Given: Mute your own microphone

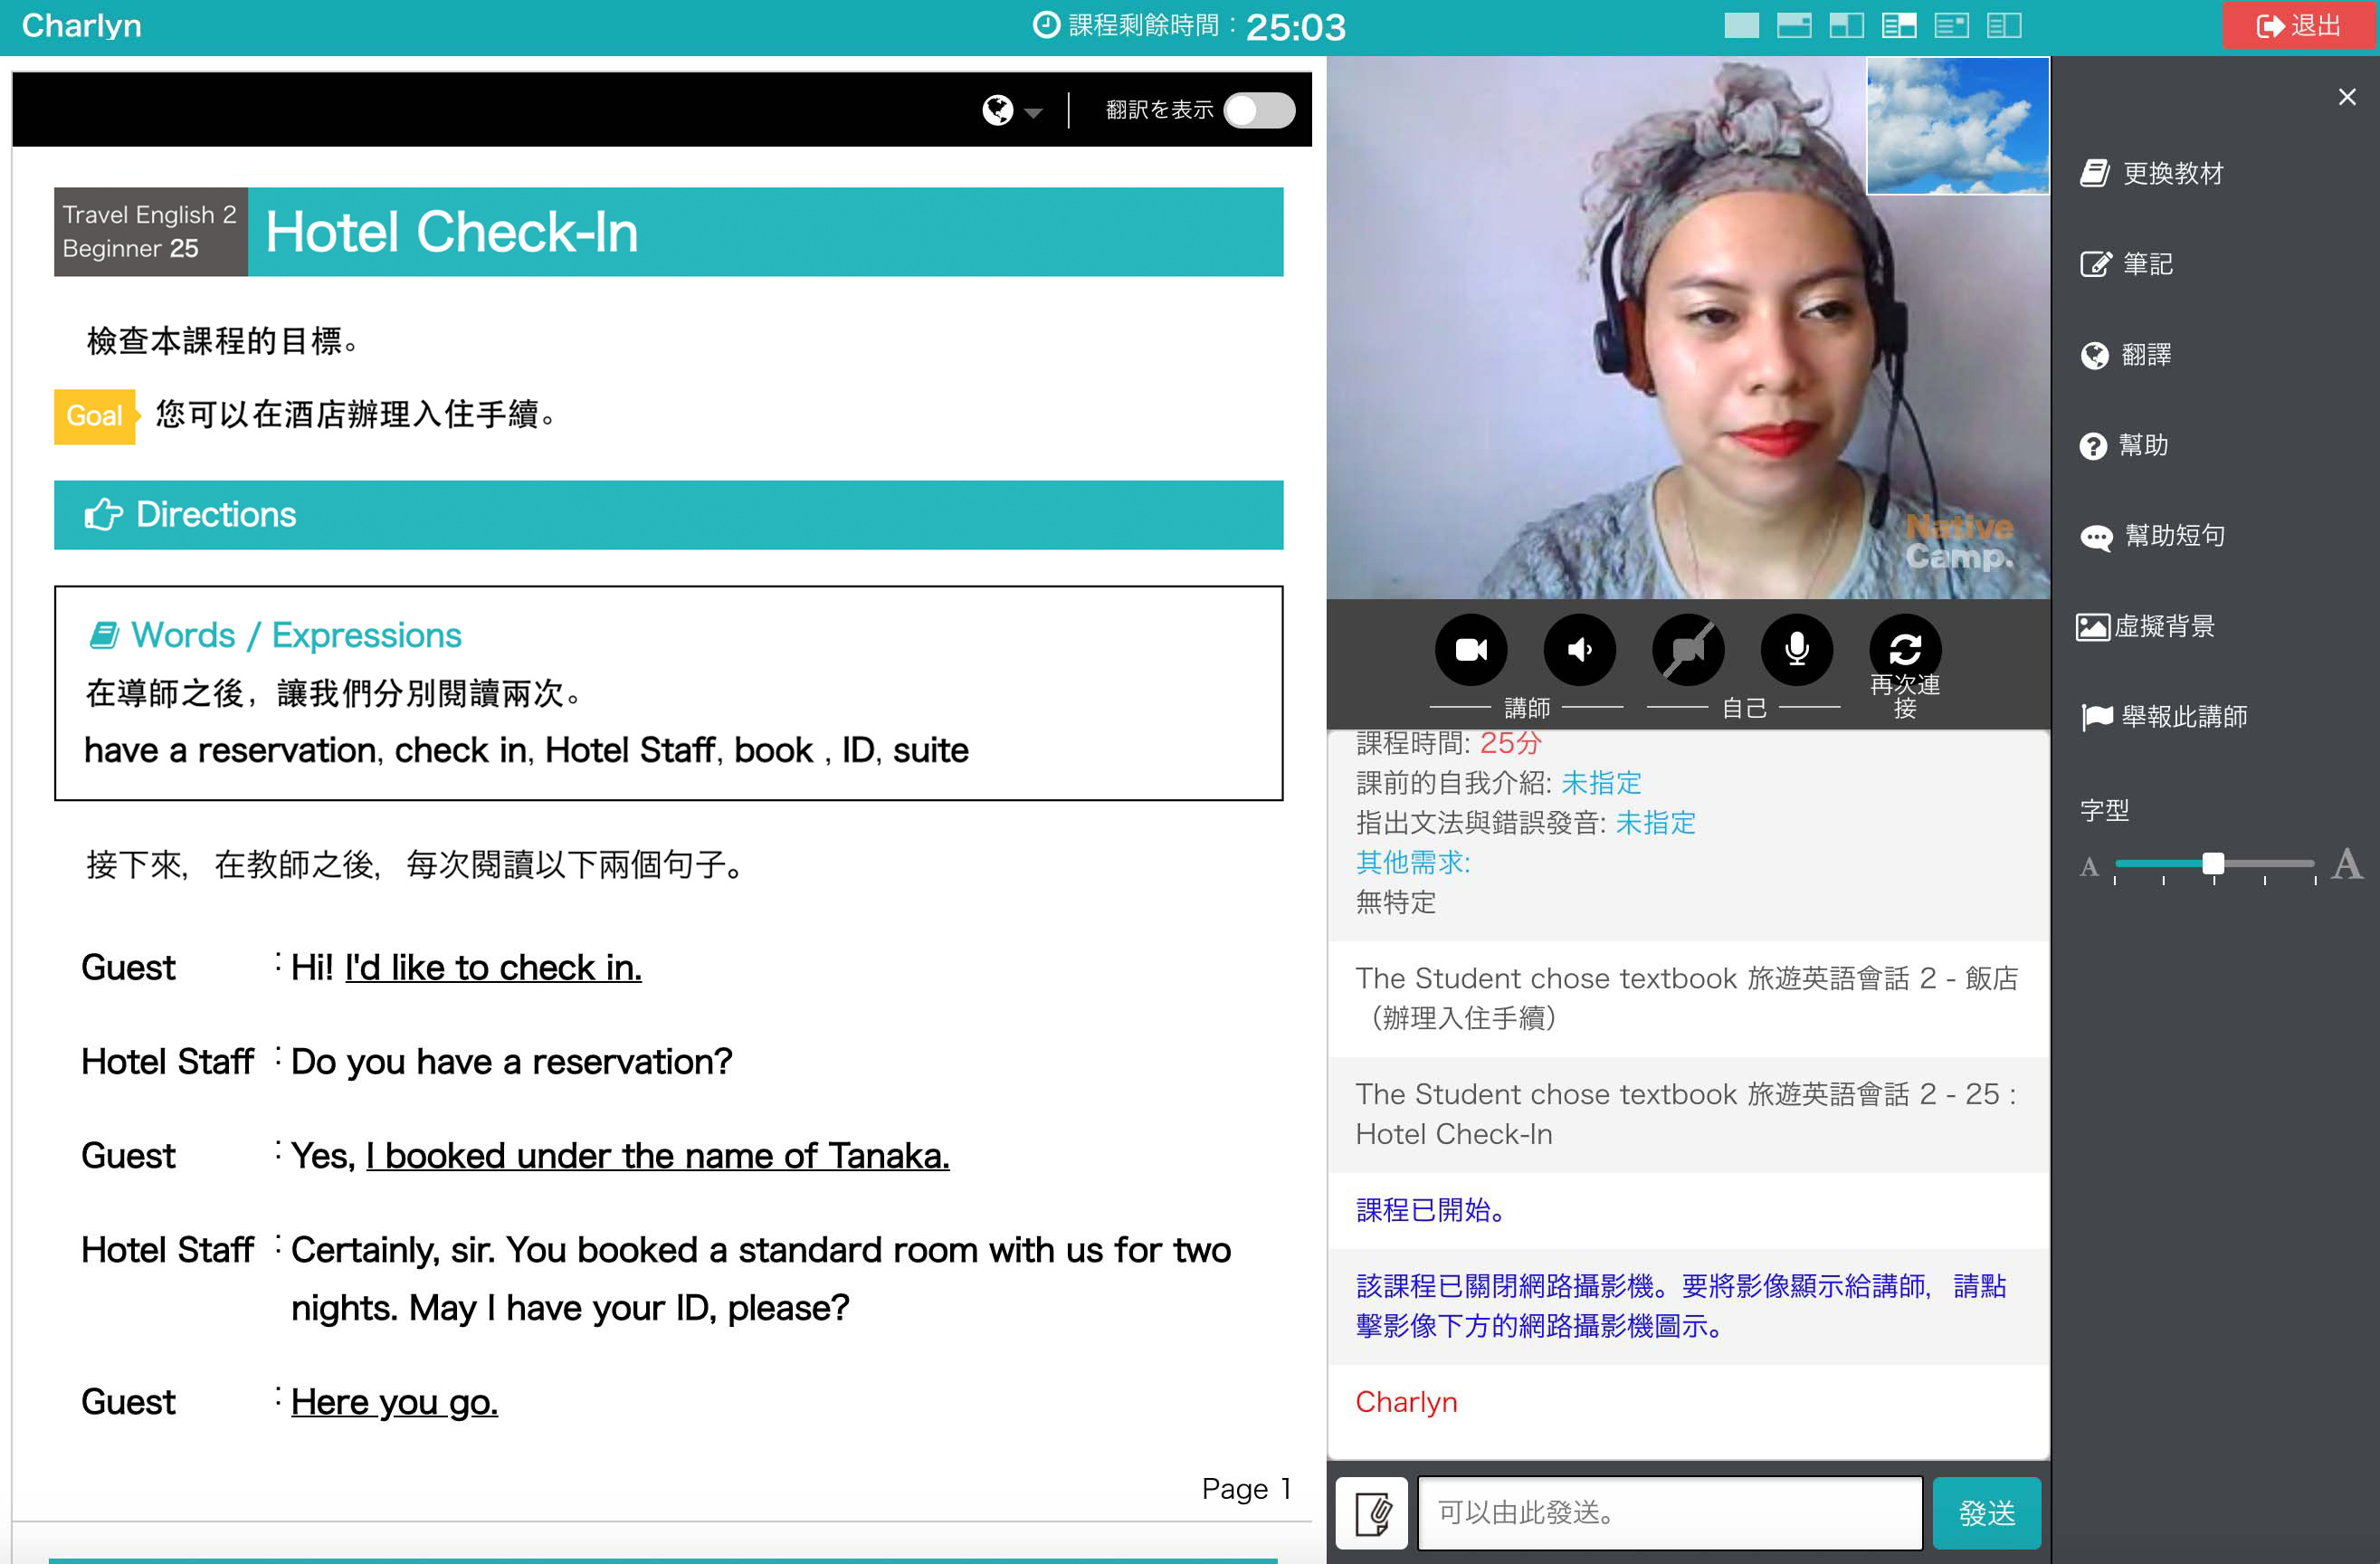Looking at the screenshot, I should coord(1796,650).
